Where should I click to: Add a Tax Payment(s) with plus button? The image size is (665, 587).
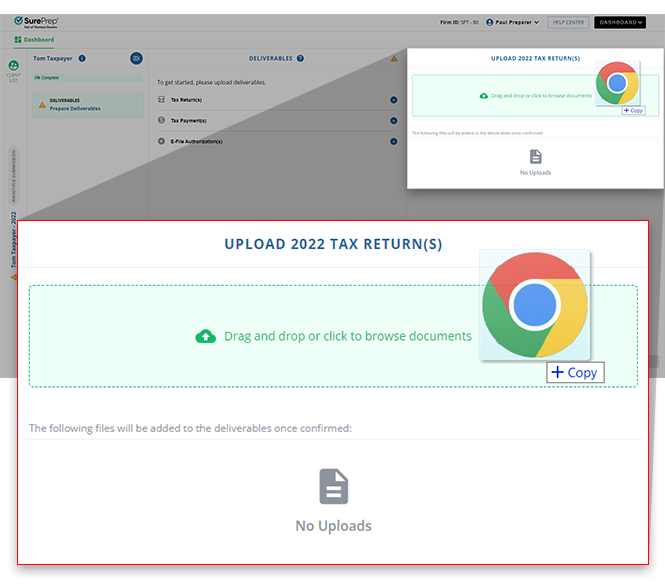(394, 120)
